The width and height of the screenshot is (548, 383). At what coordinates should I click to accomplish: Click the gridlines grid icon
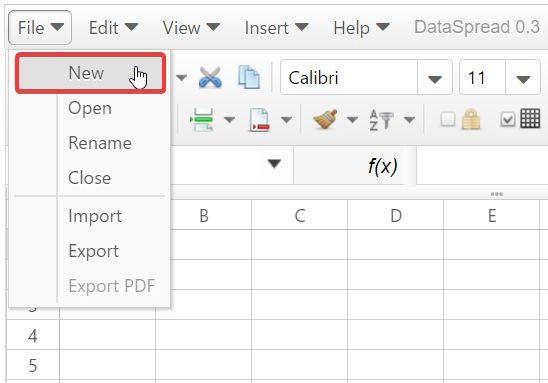pyautogui.click(x=530, y=118)
